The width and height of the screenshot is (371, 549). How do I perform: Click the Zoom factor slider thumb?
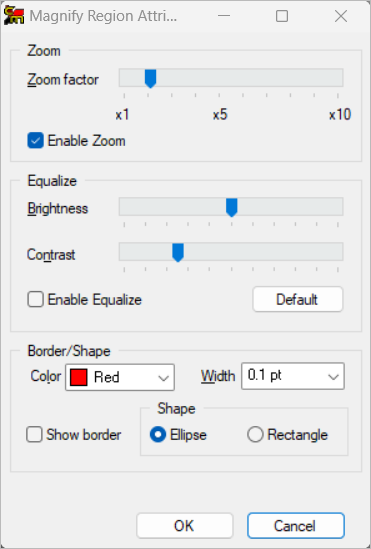pos(150,78)
